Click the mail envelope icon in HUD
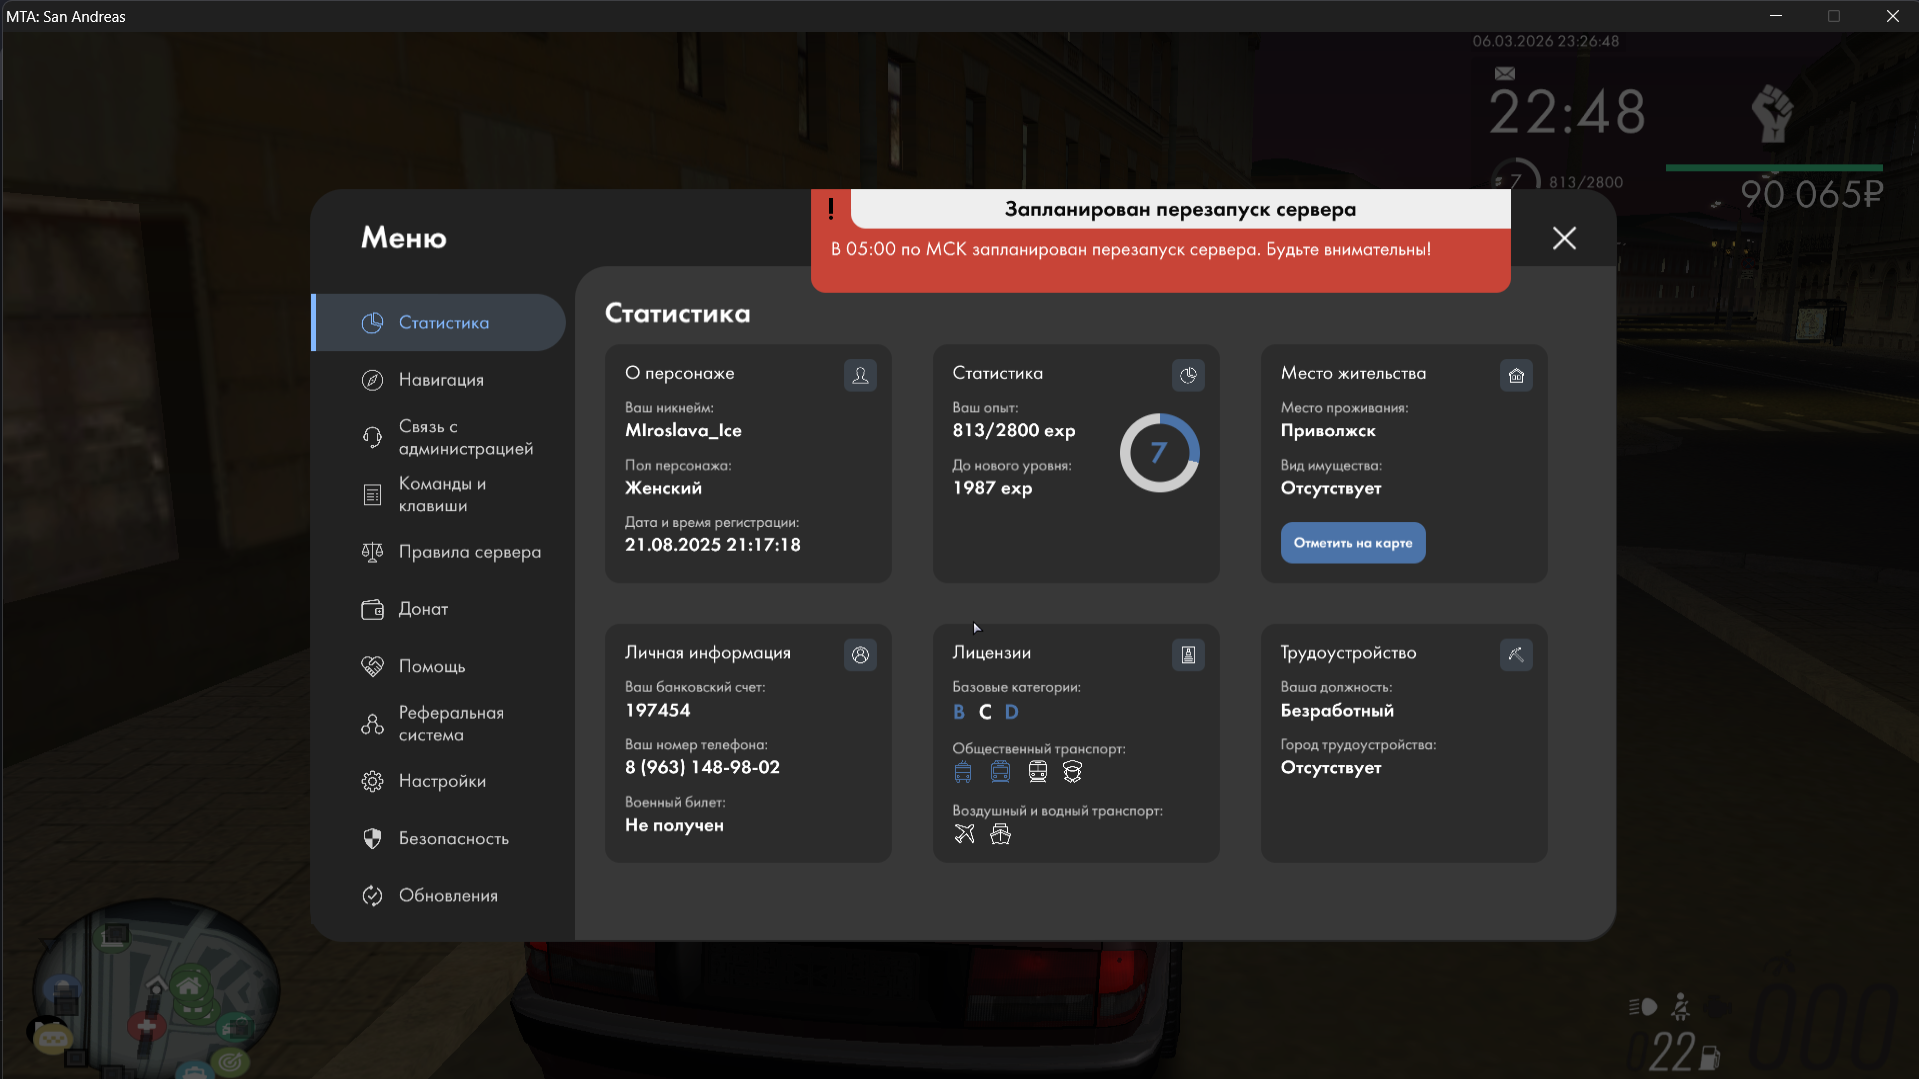1919x1079 pixels. 1504,73
